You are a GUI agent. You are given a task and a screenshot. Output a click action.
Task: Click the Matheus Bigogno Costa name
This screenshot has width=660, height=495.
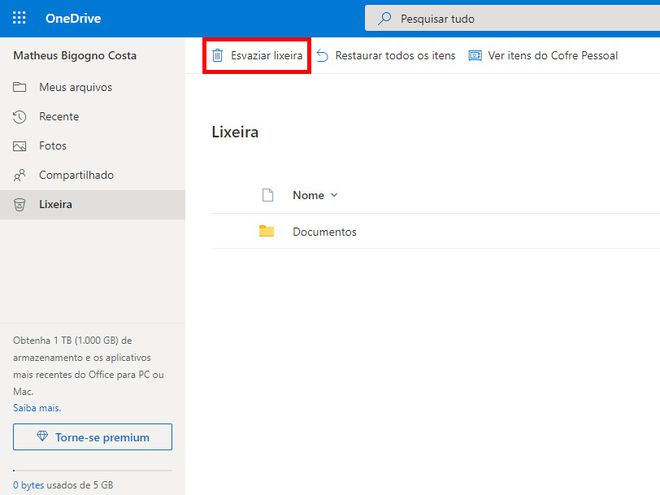point(75,56)
